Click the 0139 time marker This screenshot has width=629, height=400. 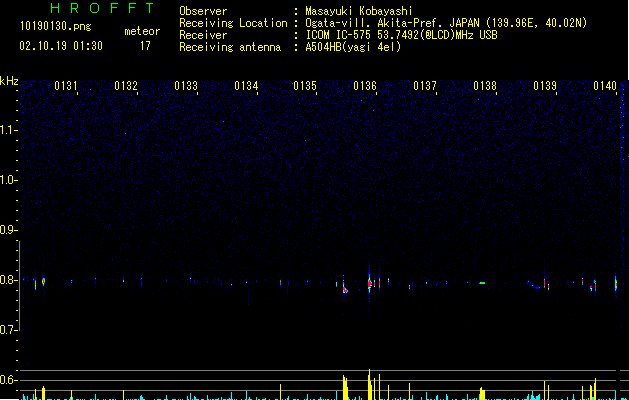click(545, 86)
